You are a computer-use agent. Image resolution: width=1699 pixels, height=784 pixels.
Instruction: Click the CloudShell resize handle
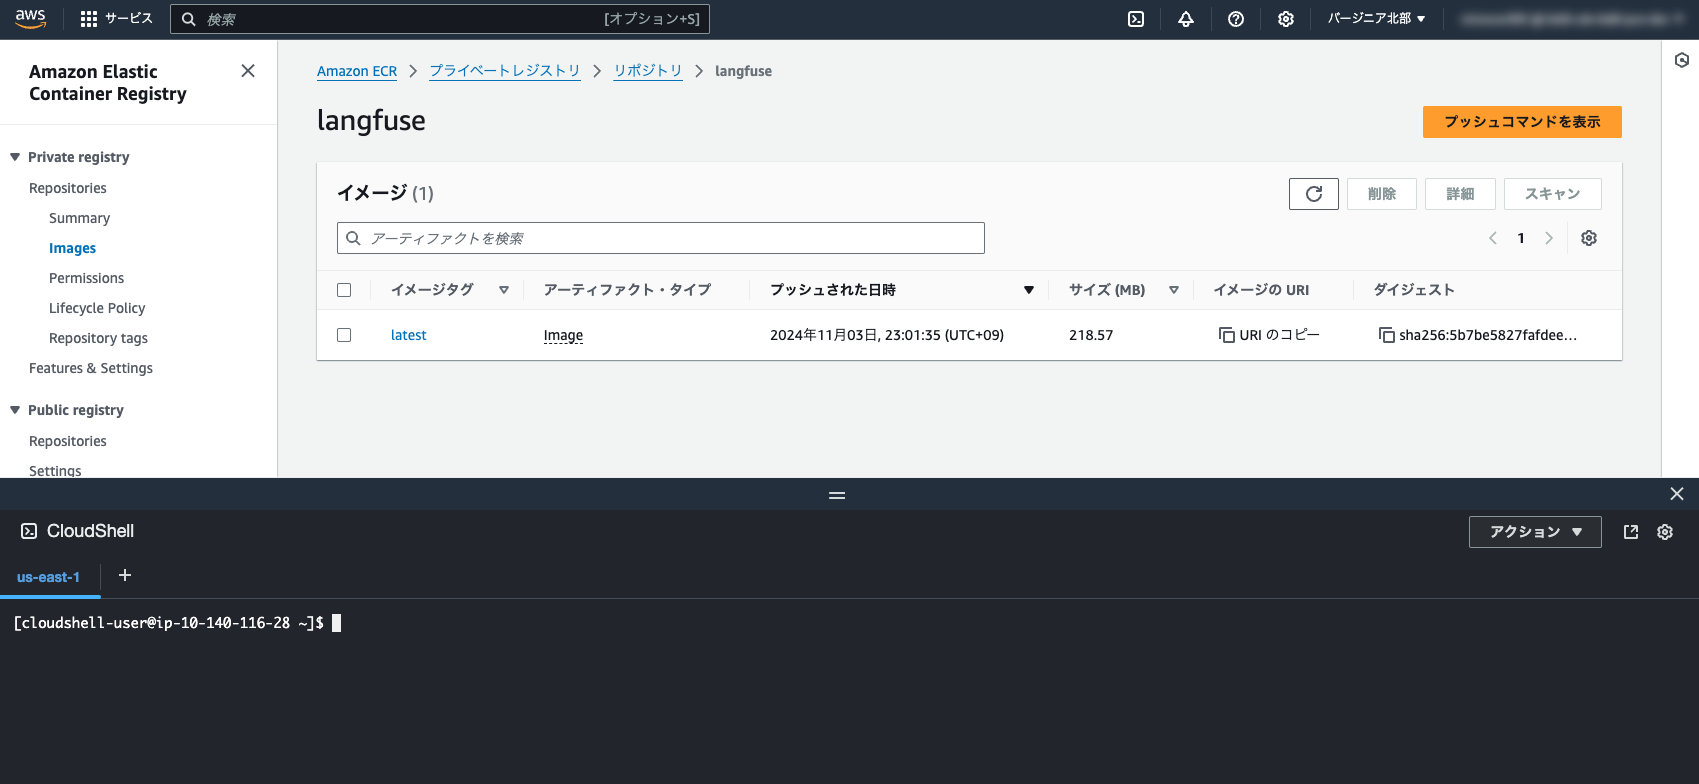[837, 495]
